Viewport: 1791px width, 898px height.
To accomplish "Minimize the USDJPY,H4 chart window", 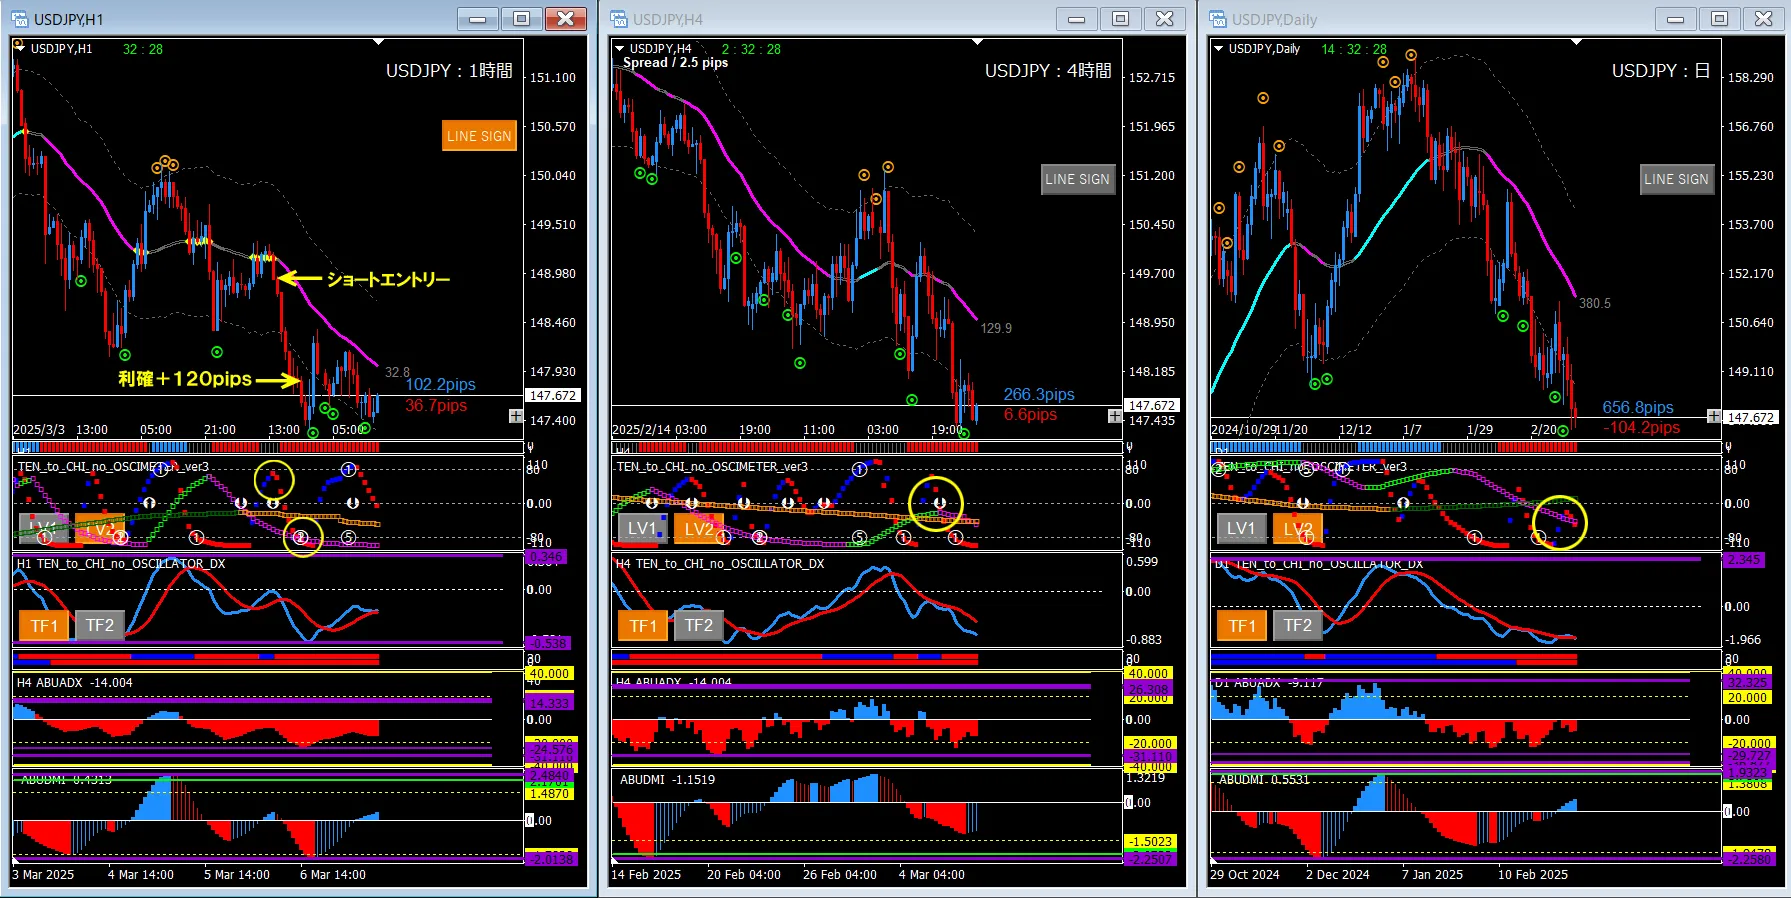I will click(1077, 19).
